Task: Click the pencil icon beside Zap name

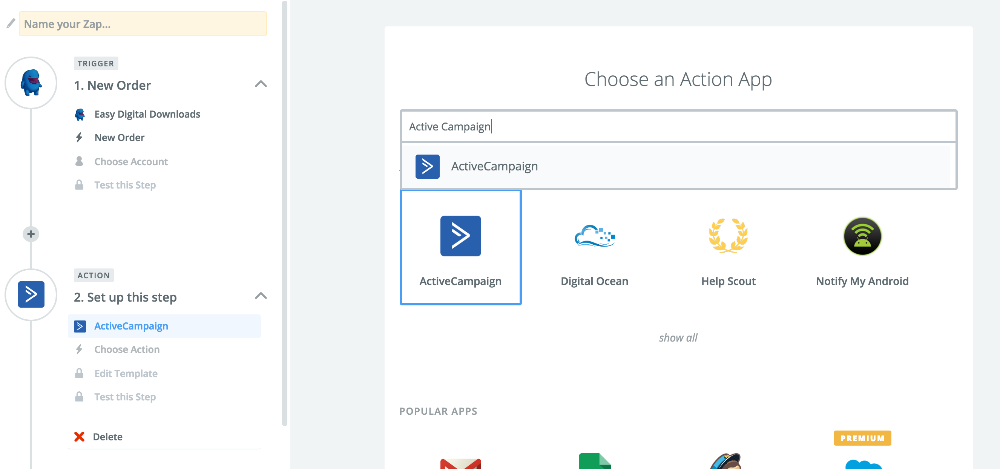Action: (x=11, y=23)
